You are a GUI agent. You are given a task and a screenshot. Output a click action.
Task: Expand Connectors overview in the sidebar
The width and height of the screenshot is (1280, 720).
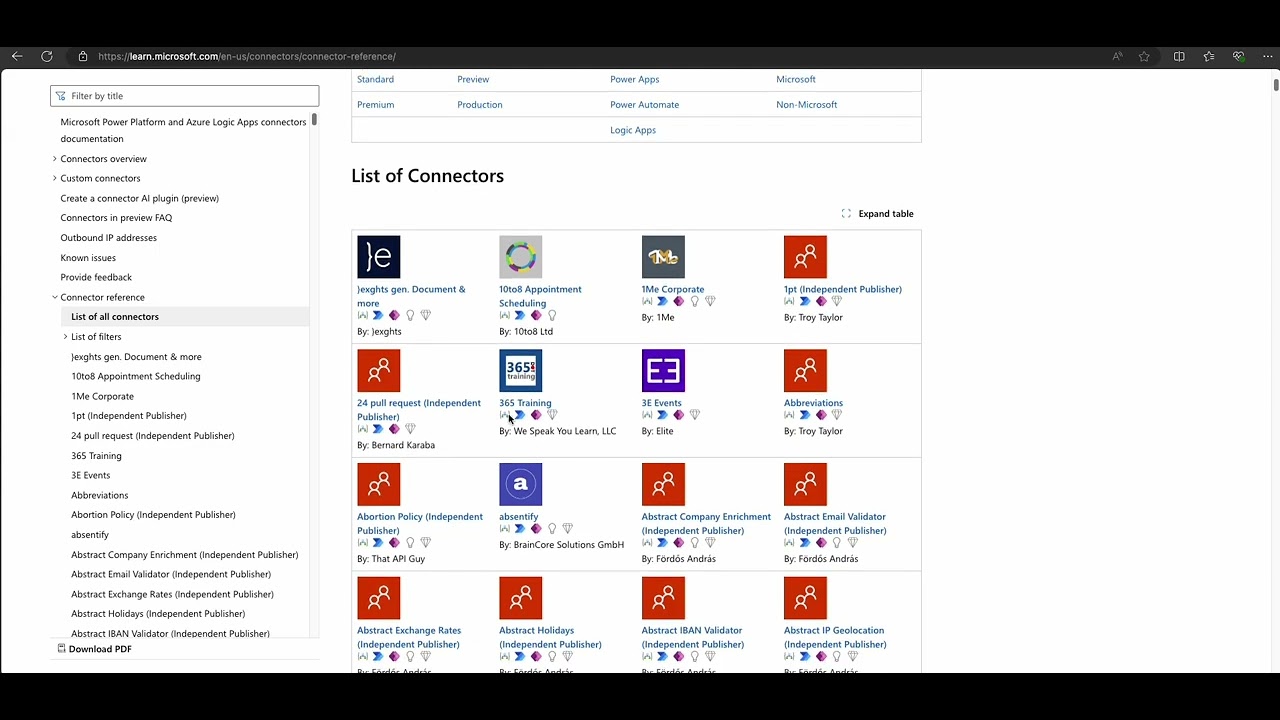click(x=55, y=159)
